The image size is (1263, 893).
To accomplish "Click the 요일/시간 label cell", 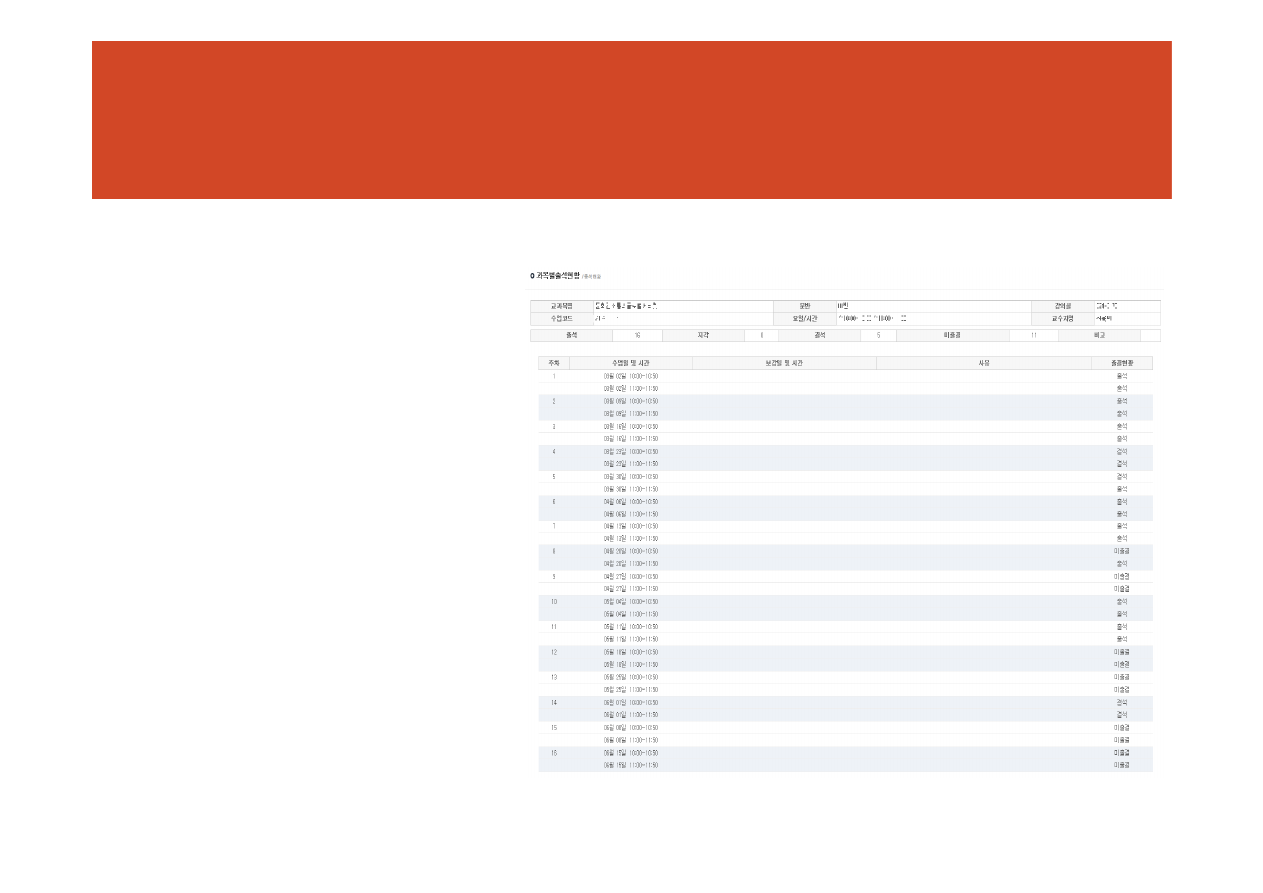I will coord(804,319).
